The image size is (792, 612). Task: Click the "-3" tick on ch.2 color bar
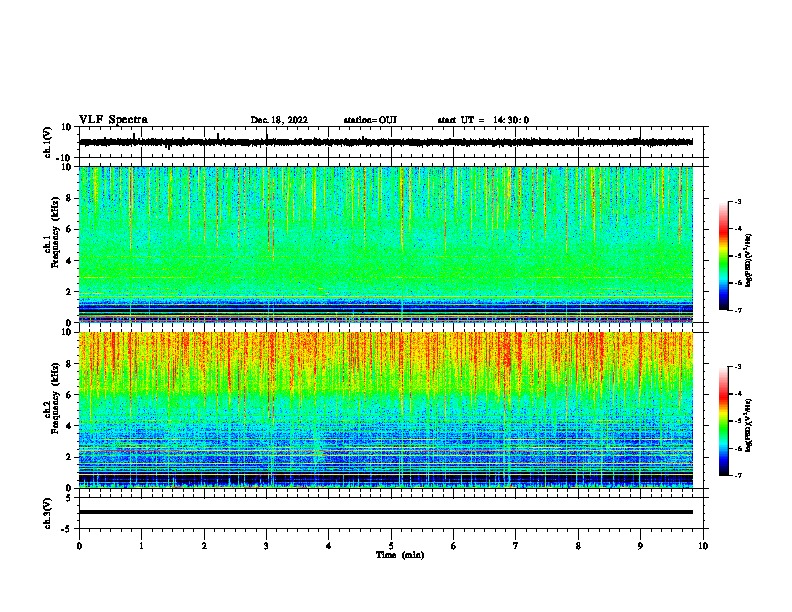click(737, 367)
